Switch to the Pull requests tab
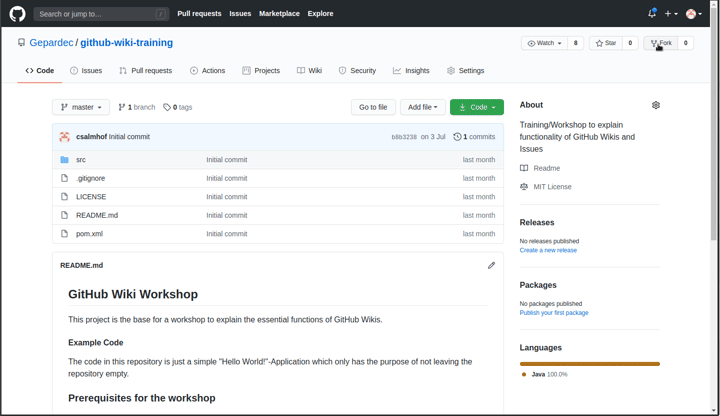 coord(146,71)
